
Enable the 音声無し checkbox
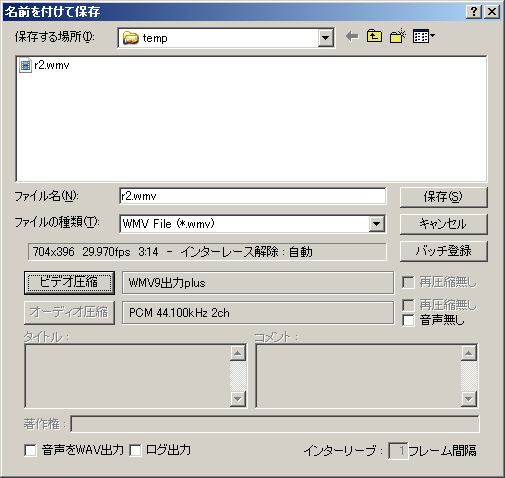click(x=408, y=320)
